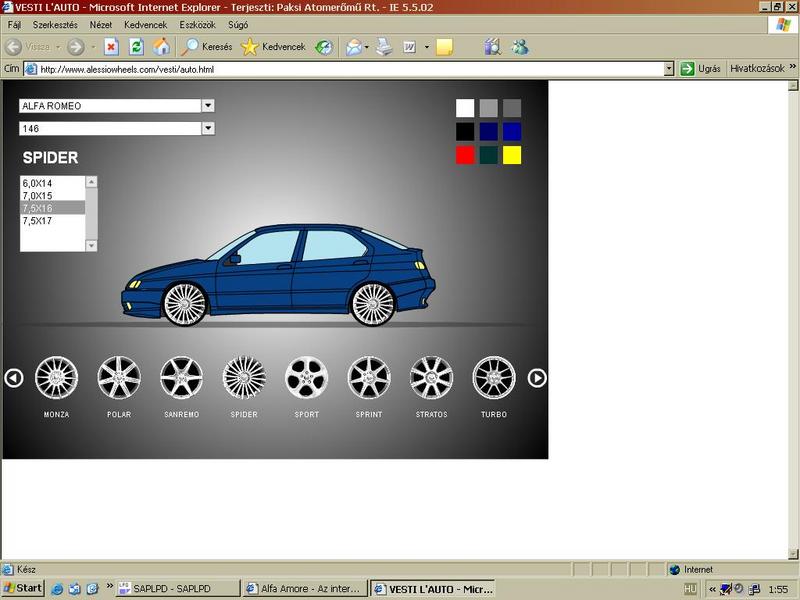Viewport: 800px width, 600px height.
Task: Paint the car red
Action: (x=465, y=155)
